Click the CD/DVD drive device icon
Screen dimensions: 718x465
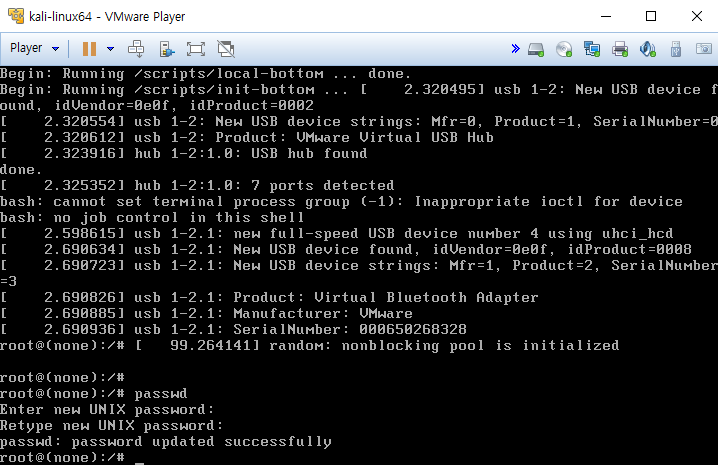[564, 49]
